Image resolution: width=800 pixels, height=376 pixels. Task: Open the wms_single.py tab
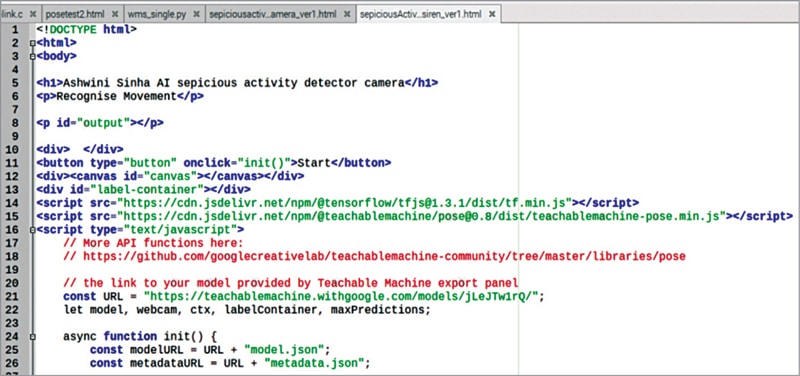coord(156,14)
